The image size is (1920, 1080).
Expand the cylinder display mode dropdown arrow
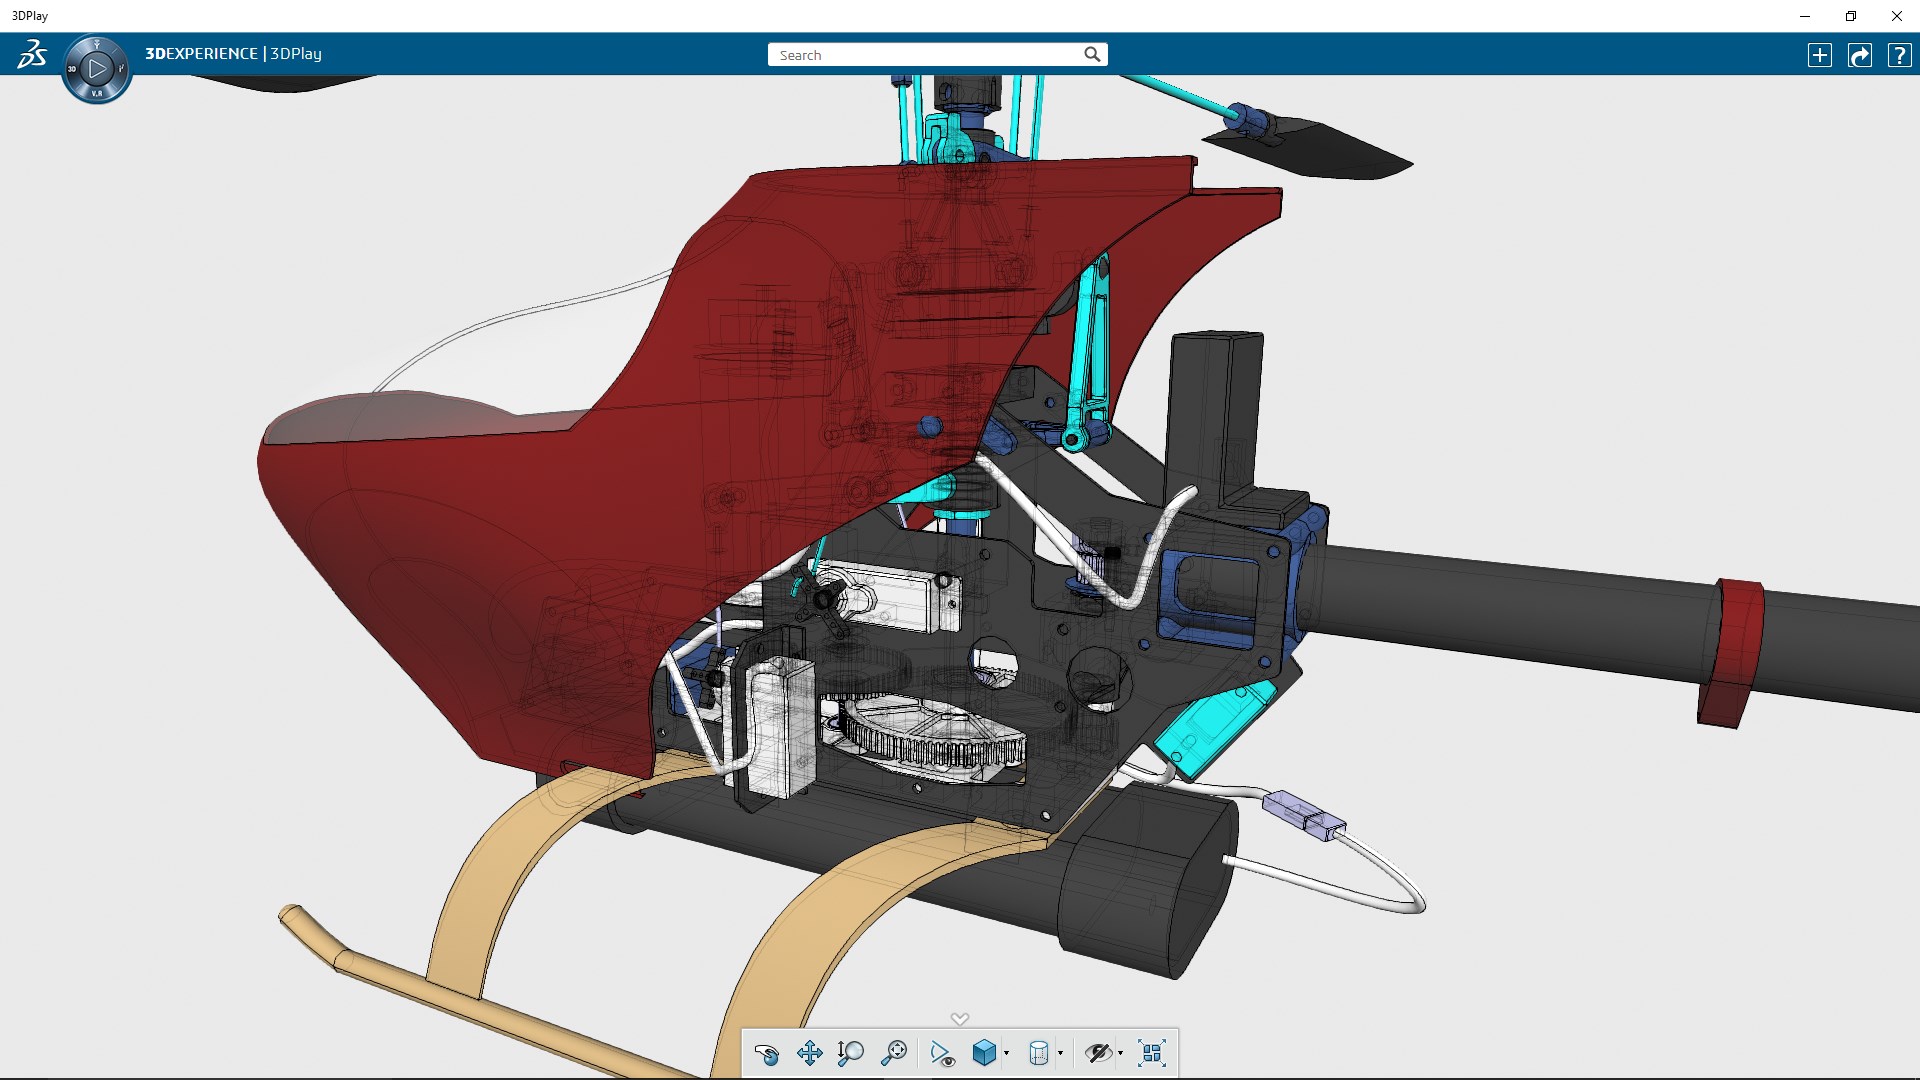coord(1060,1053)
